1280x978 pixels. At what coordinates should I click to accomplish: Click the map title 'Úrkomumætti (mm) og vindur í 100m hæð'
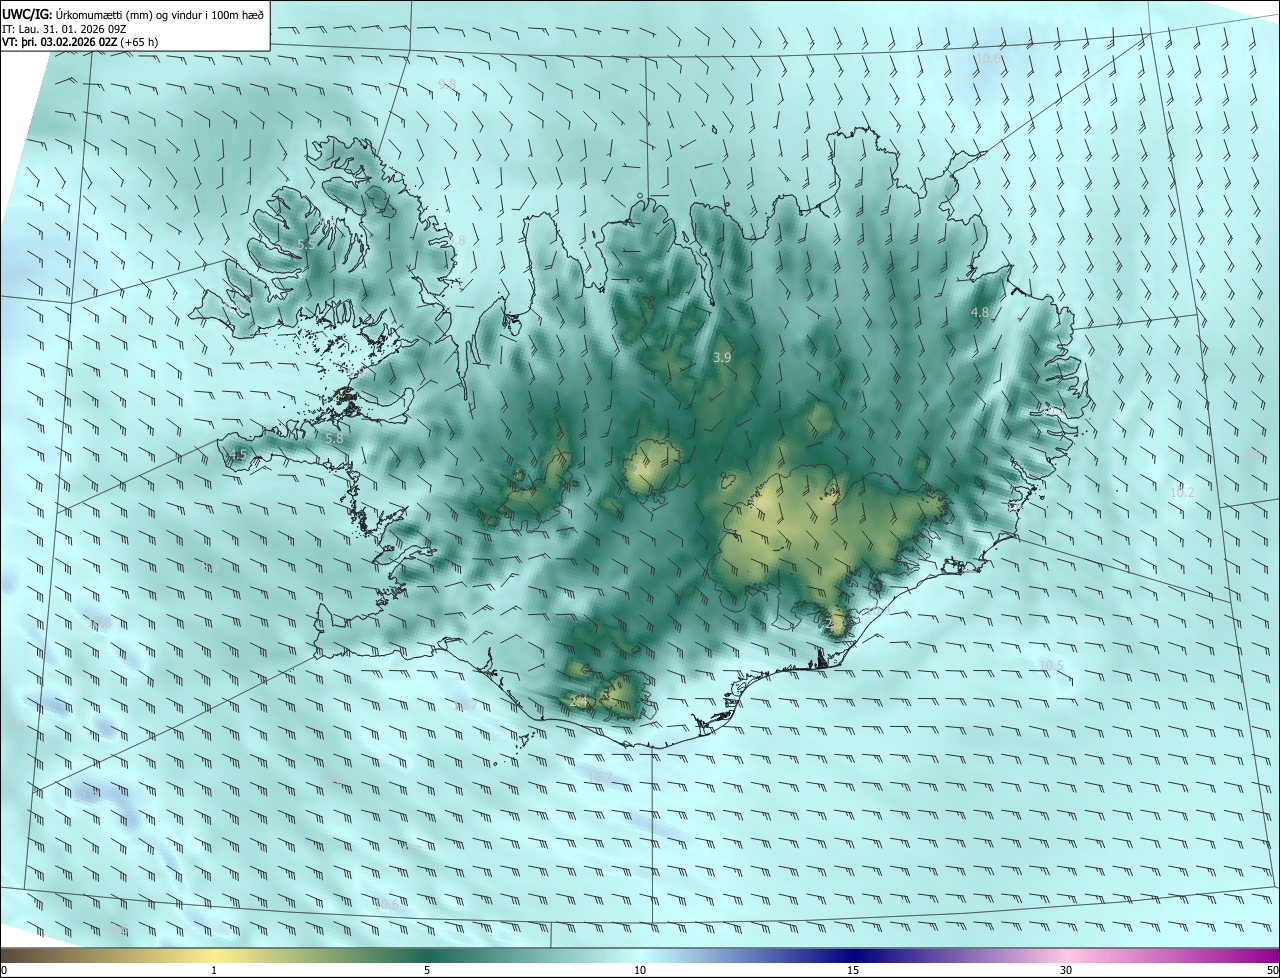160,14
